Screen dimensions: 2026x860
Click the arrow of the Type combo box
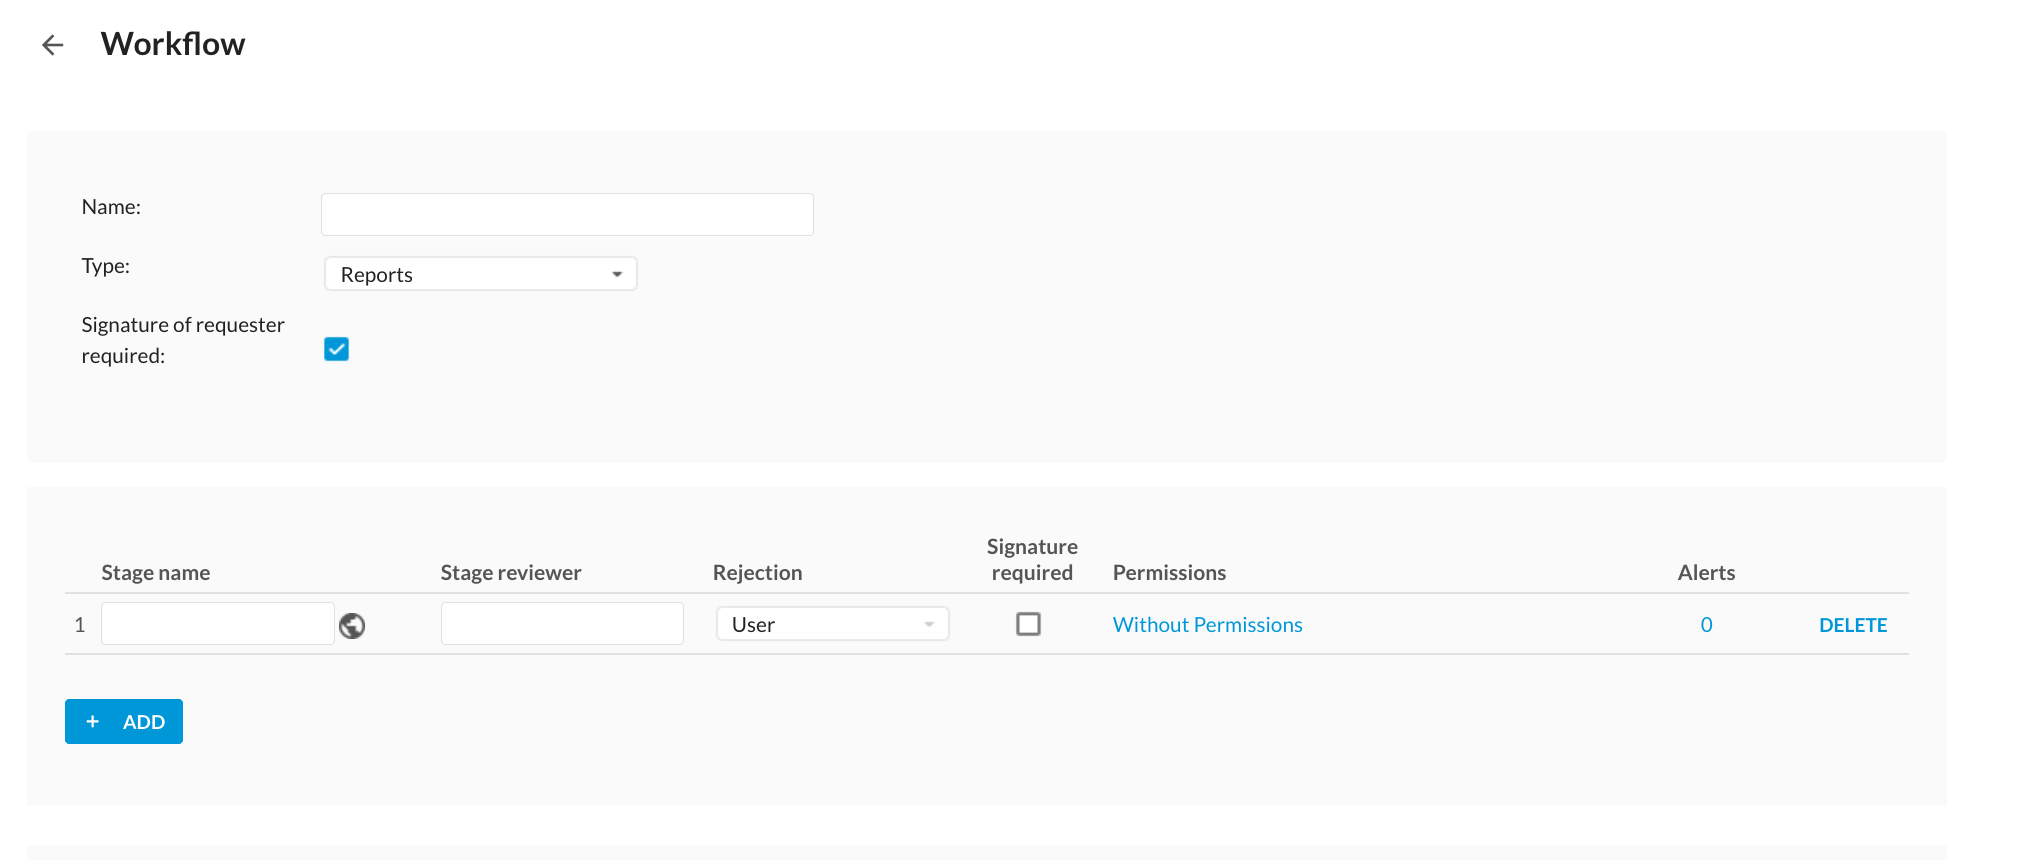(617, 274)
